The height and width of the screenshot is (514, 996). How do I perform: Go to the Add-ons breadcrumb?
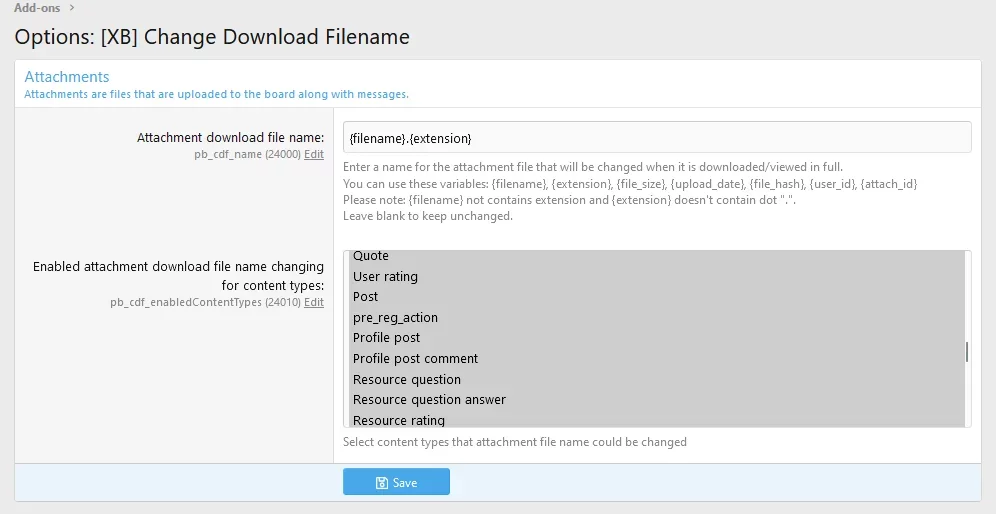pos(37,8)
